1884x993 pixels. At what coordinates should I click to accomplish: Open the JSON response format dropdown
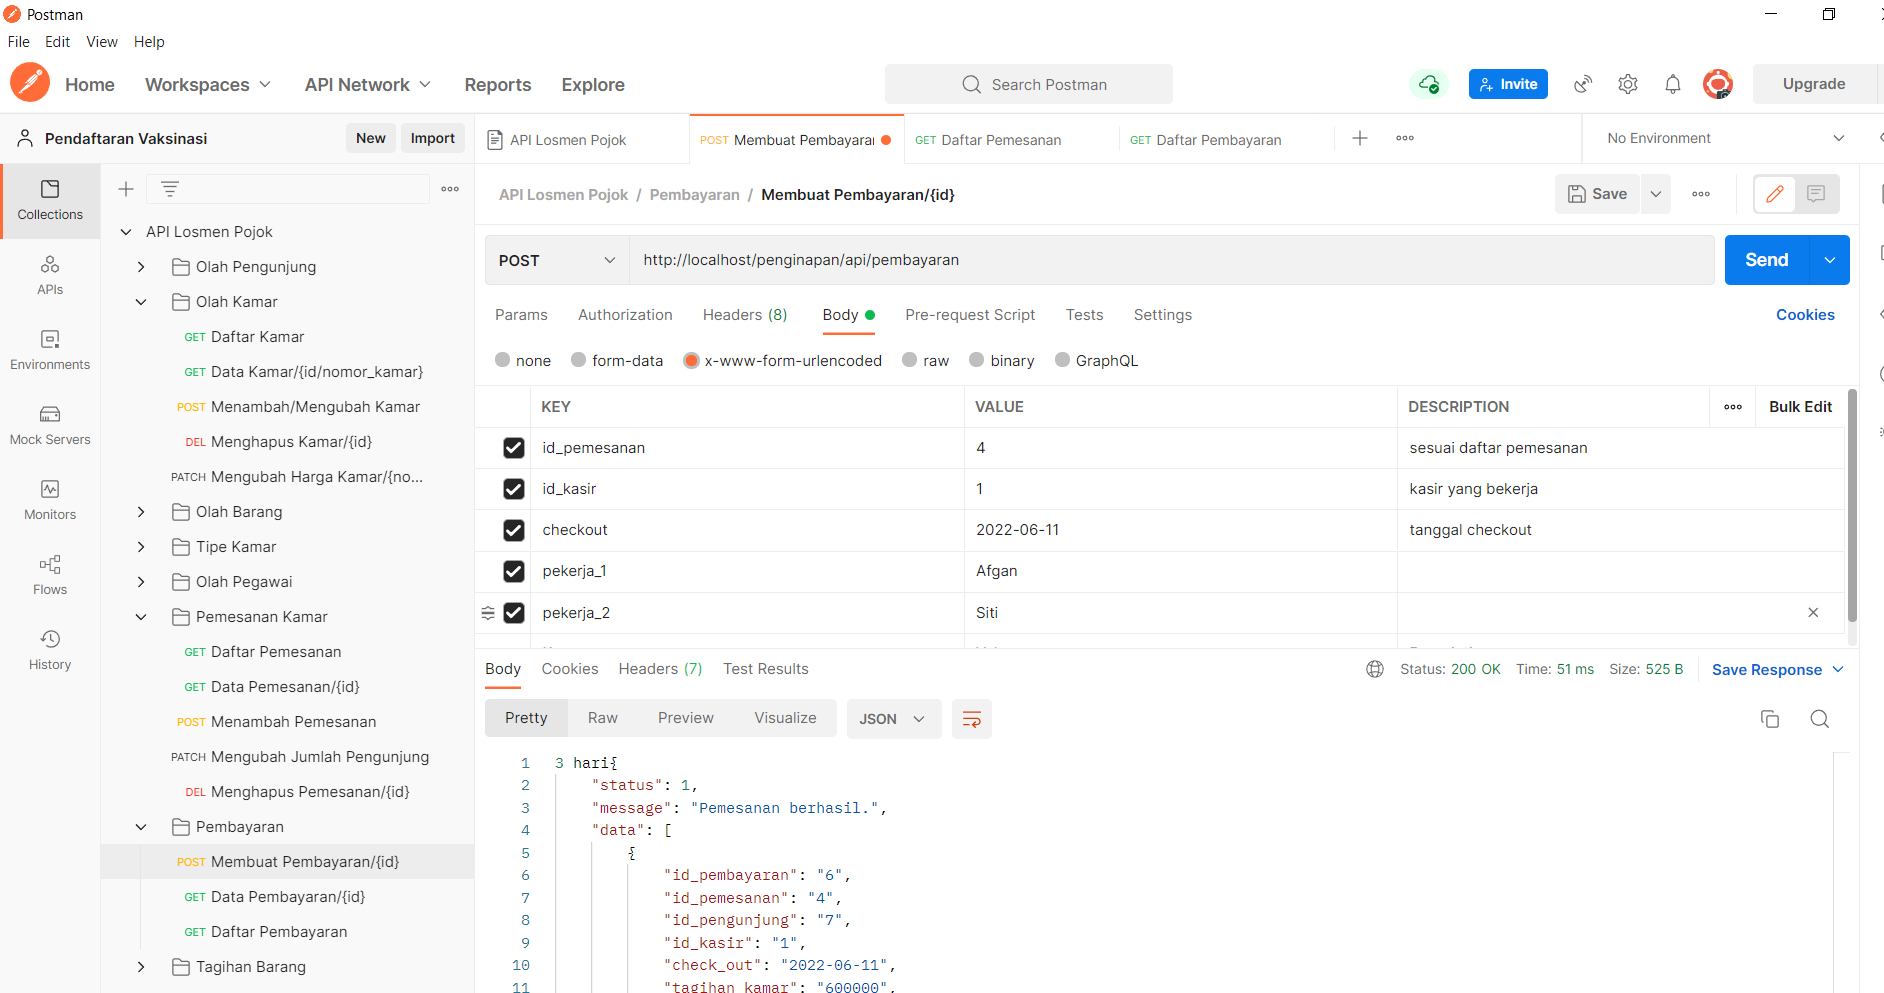pos(893,718)
